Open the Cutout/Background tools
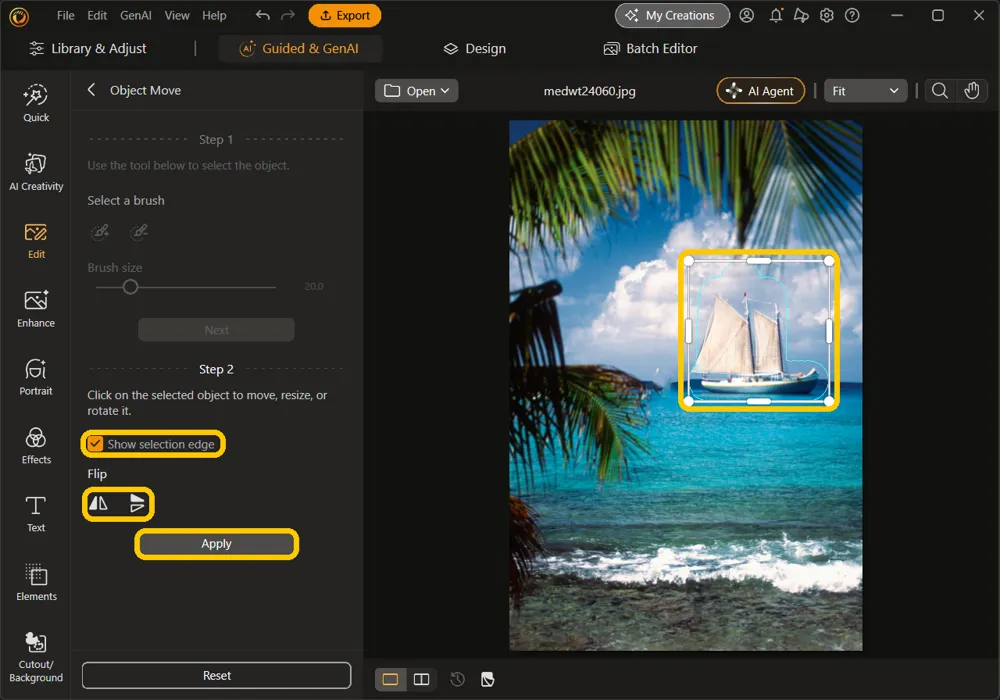Screen dimensions: 1000x700 [x=36, y=657]
